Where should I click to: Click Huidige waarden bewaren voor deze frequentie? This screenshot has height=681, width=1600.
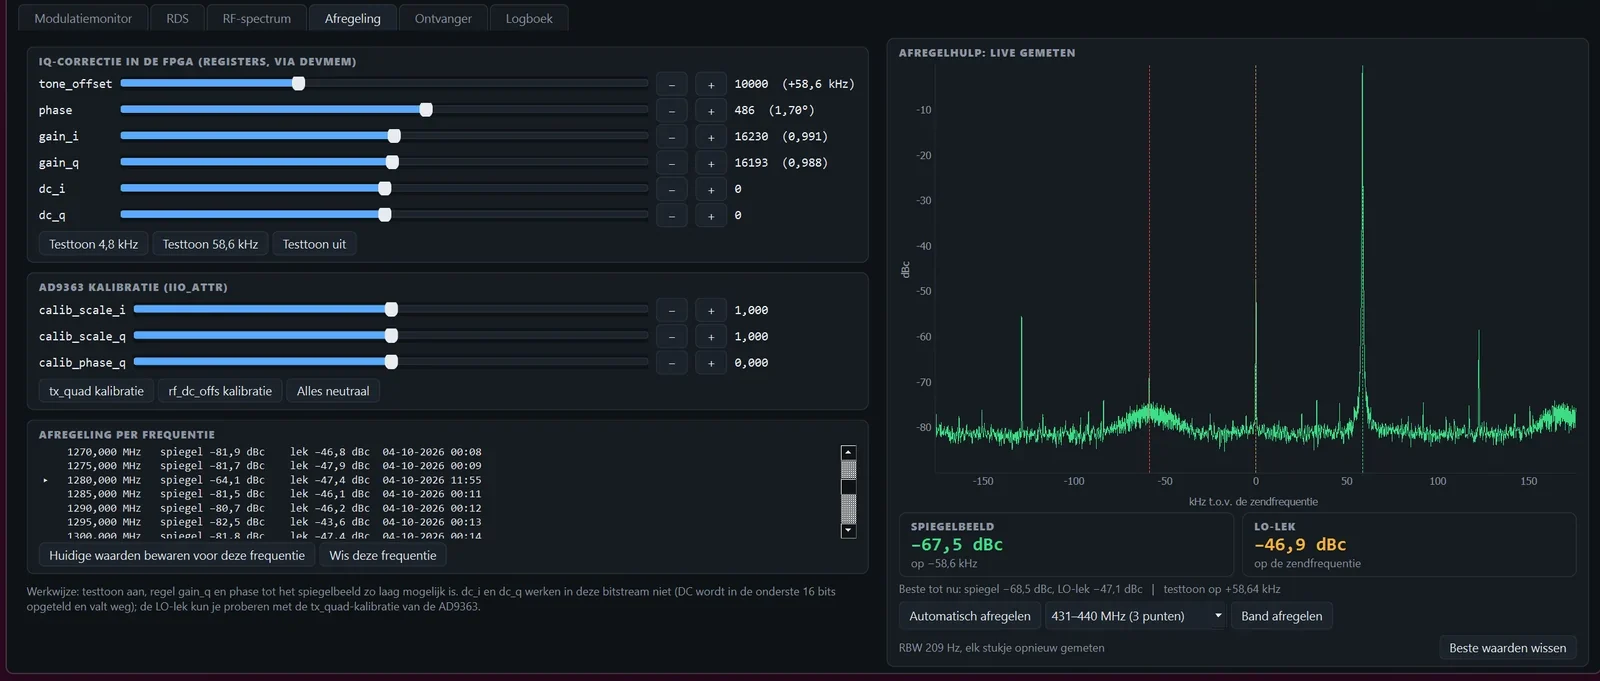click(177, 555)
